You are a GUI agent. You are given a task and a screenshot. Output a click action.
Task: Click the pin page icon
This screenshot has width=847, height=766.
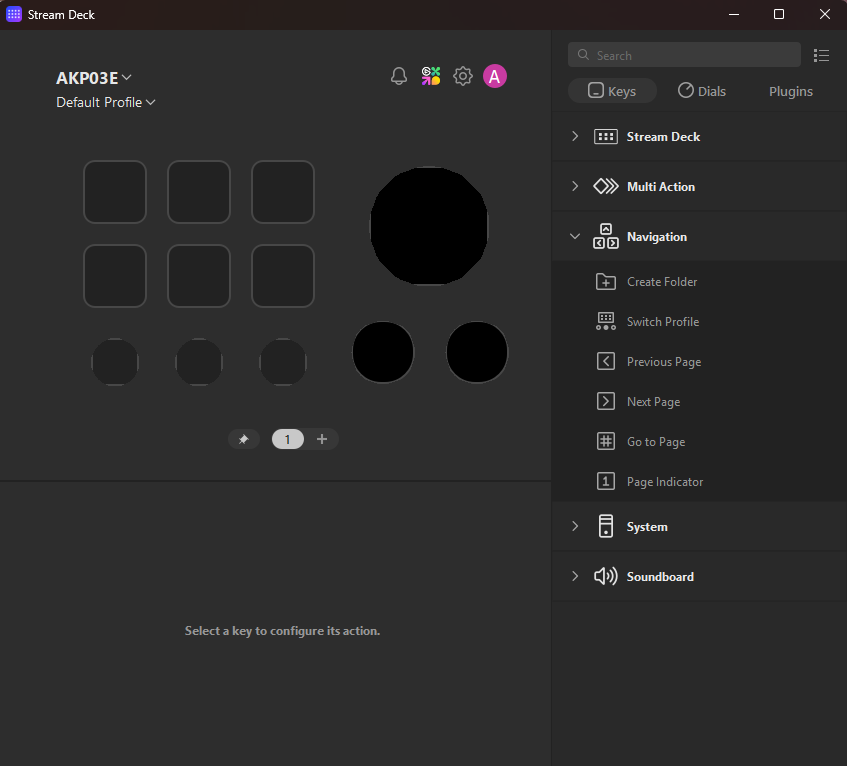[244, 439]
